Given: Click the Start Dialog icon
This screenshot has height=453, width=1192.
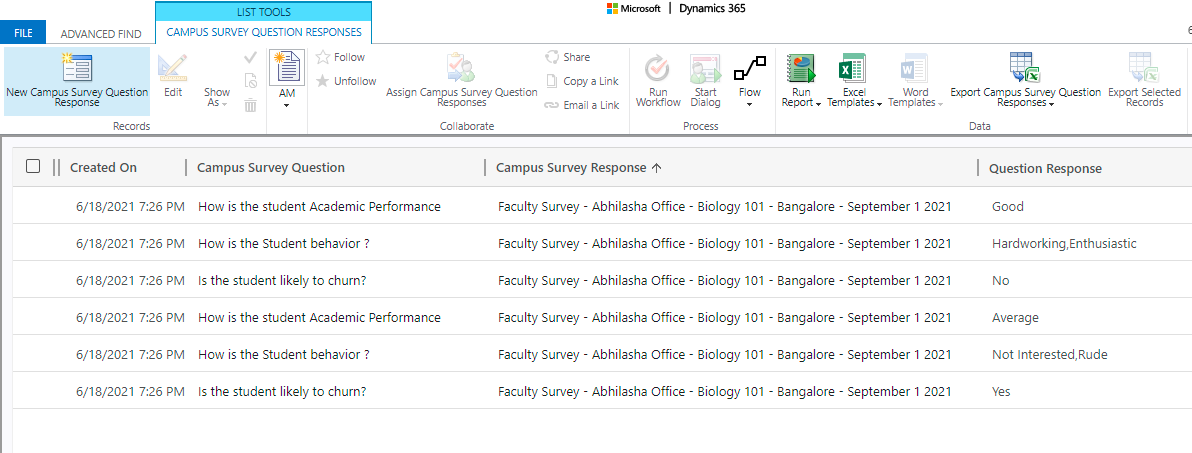Looking at the screenshot, I should click(x=705, y=68).
